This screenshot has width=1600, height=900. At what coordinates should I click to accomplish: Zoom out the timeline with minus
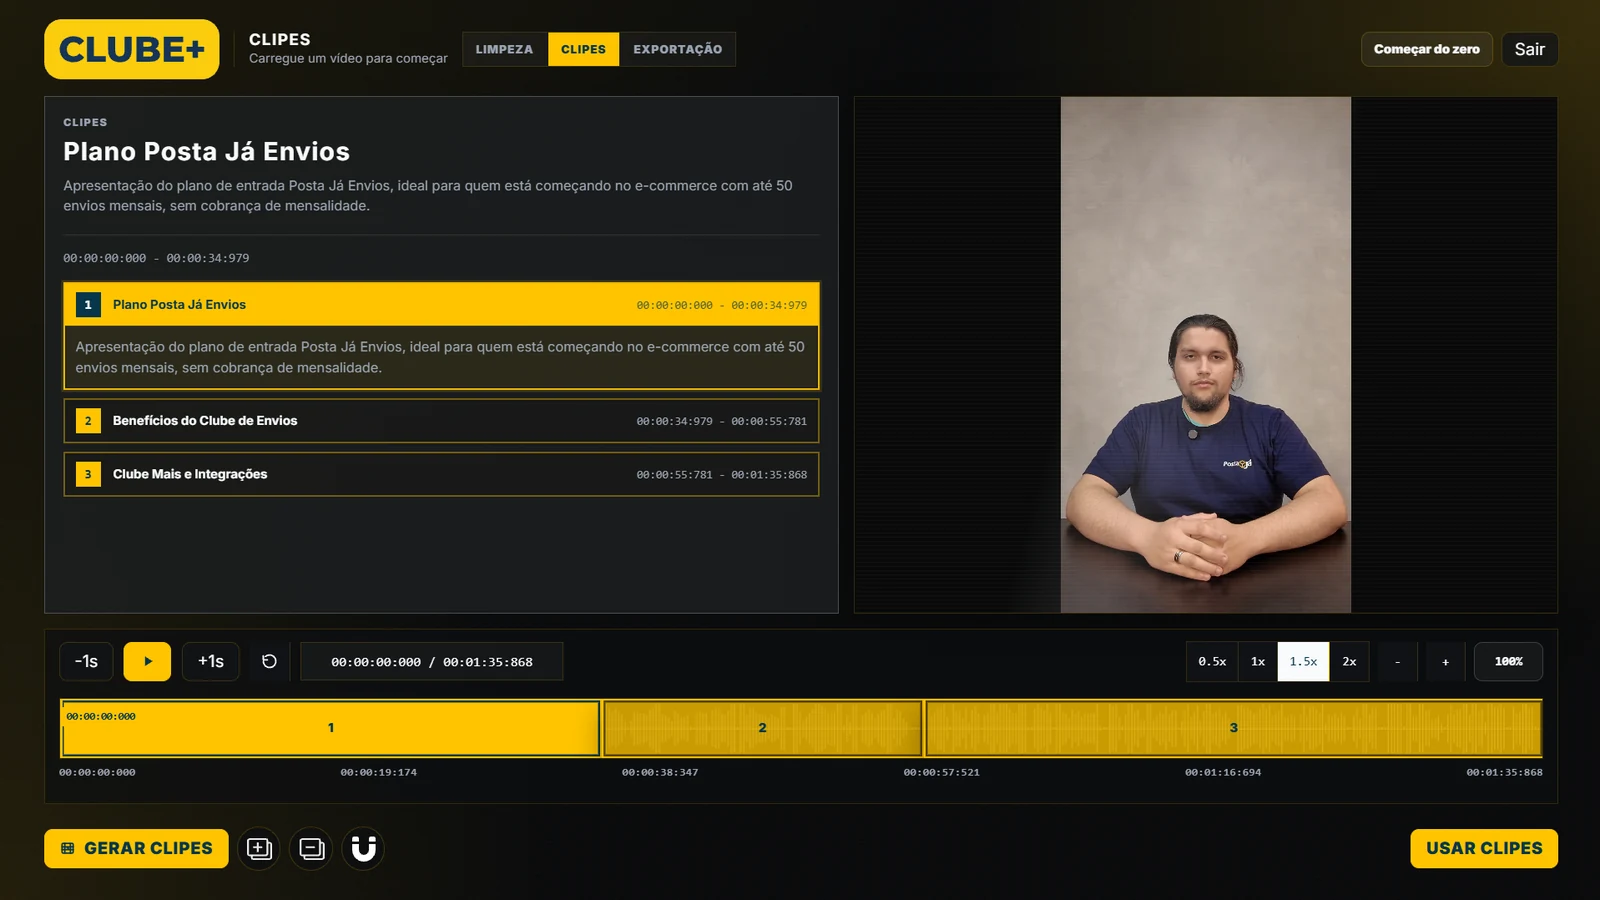coord(1398,662)
